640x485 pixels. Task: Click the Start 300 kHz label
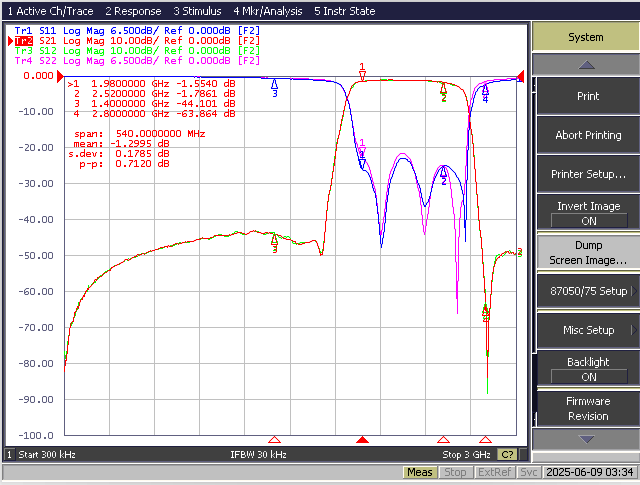tap(47, 454)
